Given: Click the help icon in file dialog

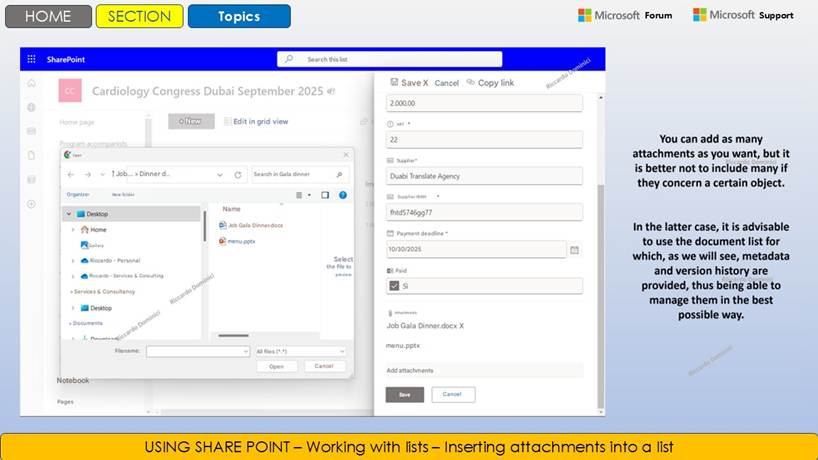Looking at the screenshot, I should [344, 195].
